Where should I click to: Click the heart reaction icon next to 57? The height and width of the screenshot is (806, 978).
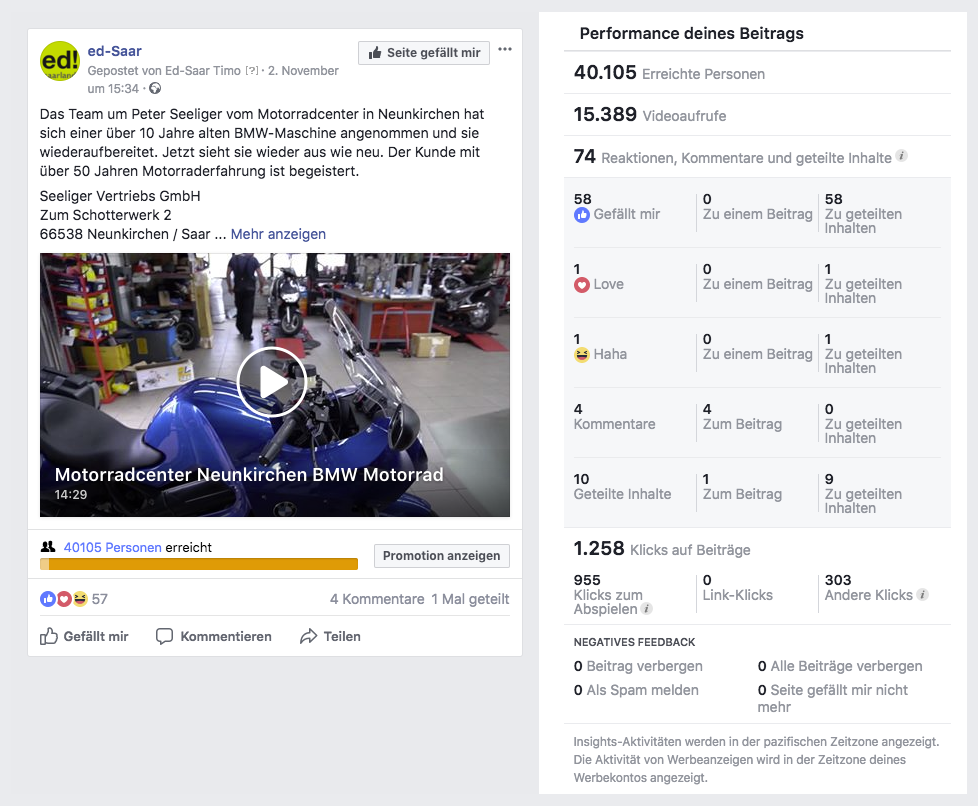pyautogui.click(x=64, y=599)
